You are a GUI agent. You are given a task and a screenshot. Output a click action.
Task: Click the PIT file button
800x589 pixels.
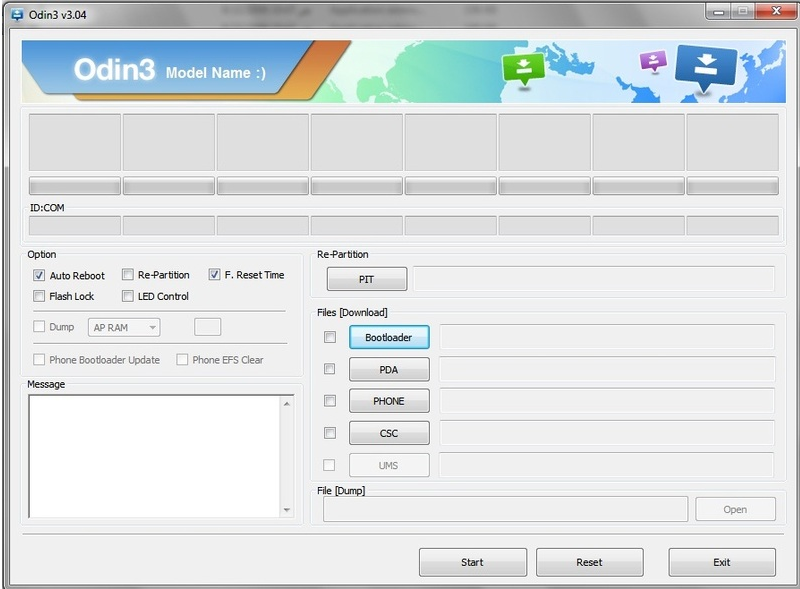367,279
